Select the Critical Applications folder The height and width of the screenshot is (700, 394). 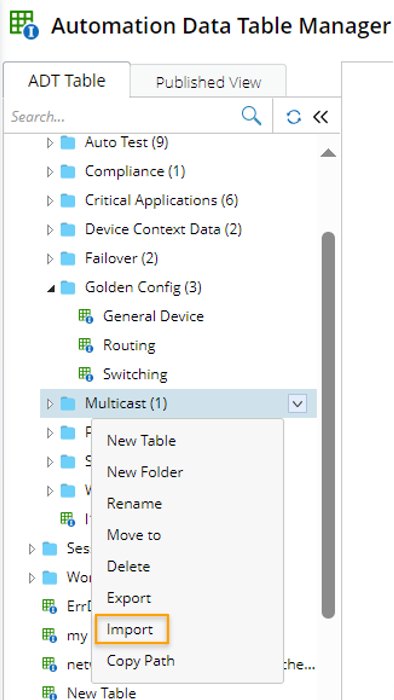(162, 200)
